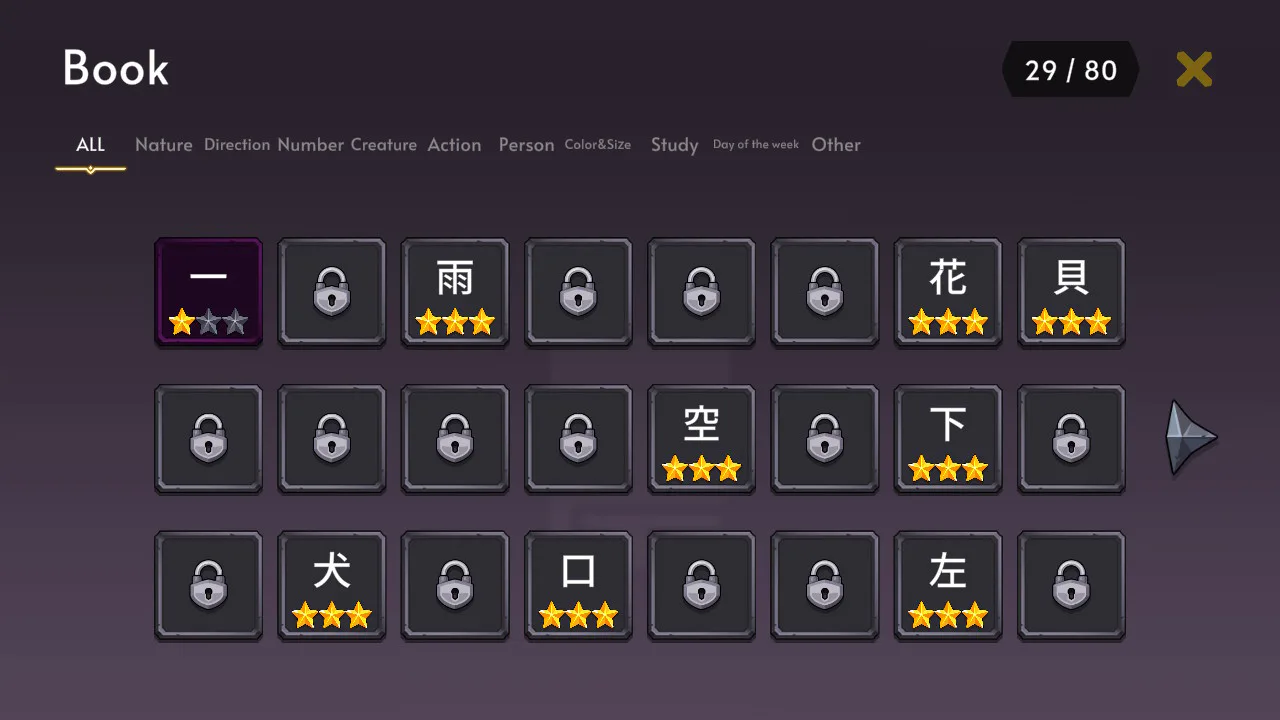Select the Person category tab

coord(526,145)
